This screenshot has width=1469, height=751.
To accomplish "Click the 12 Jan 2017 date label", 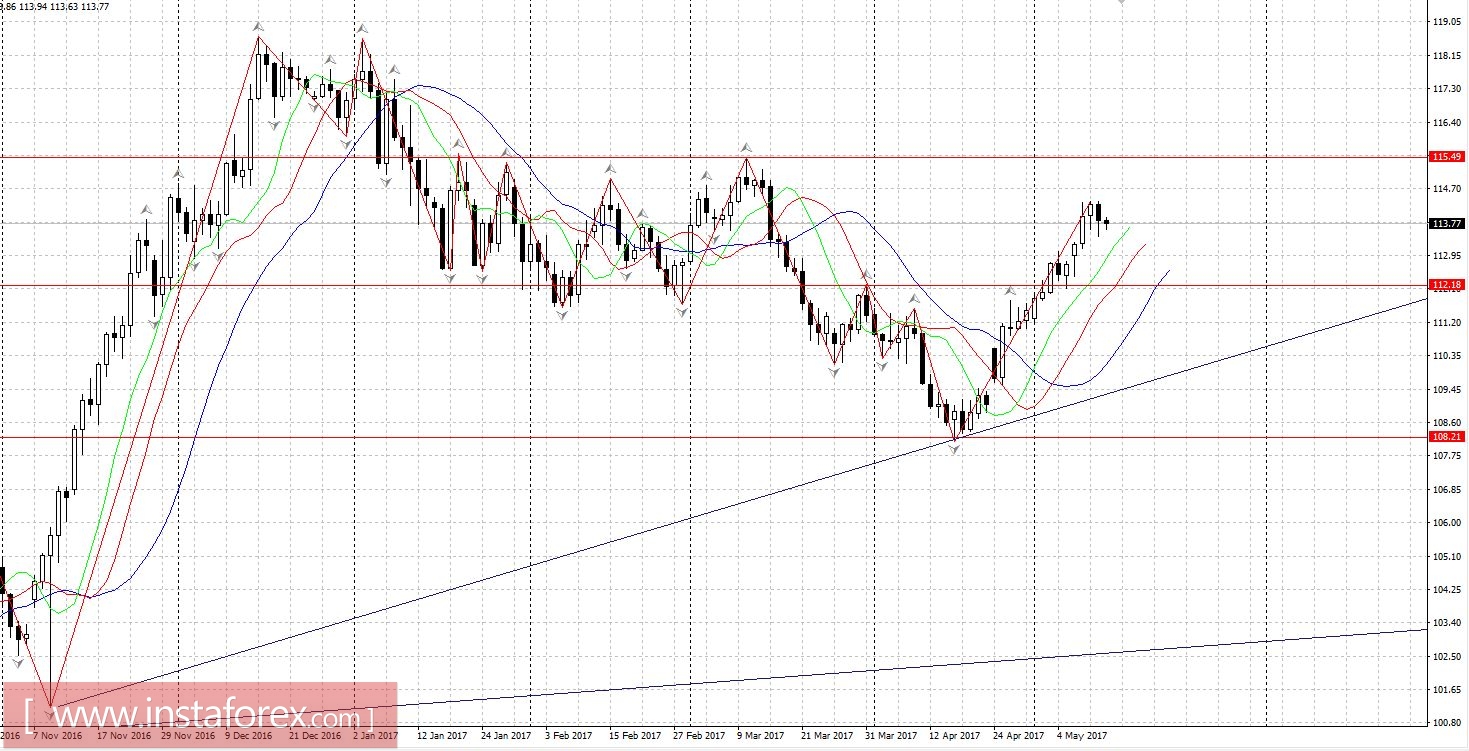I will [x=441, y=735].
